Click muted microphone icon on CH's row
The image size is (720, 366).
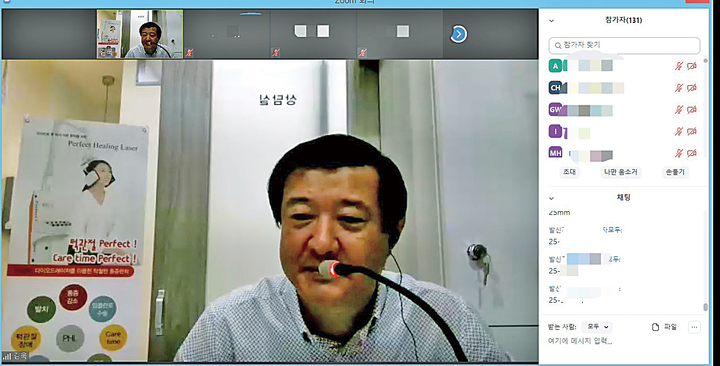pos(679,88)
